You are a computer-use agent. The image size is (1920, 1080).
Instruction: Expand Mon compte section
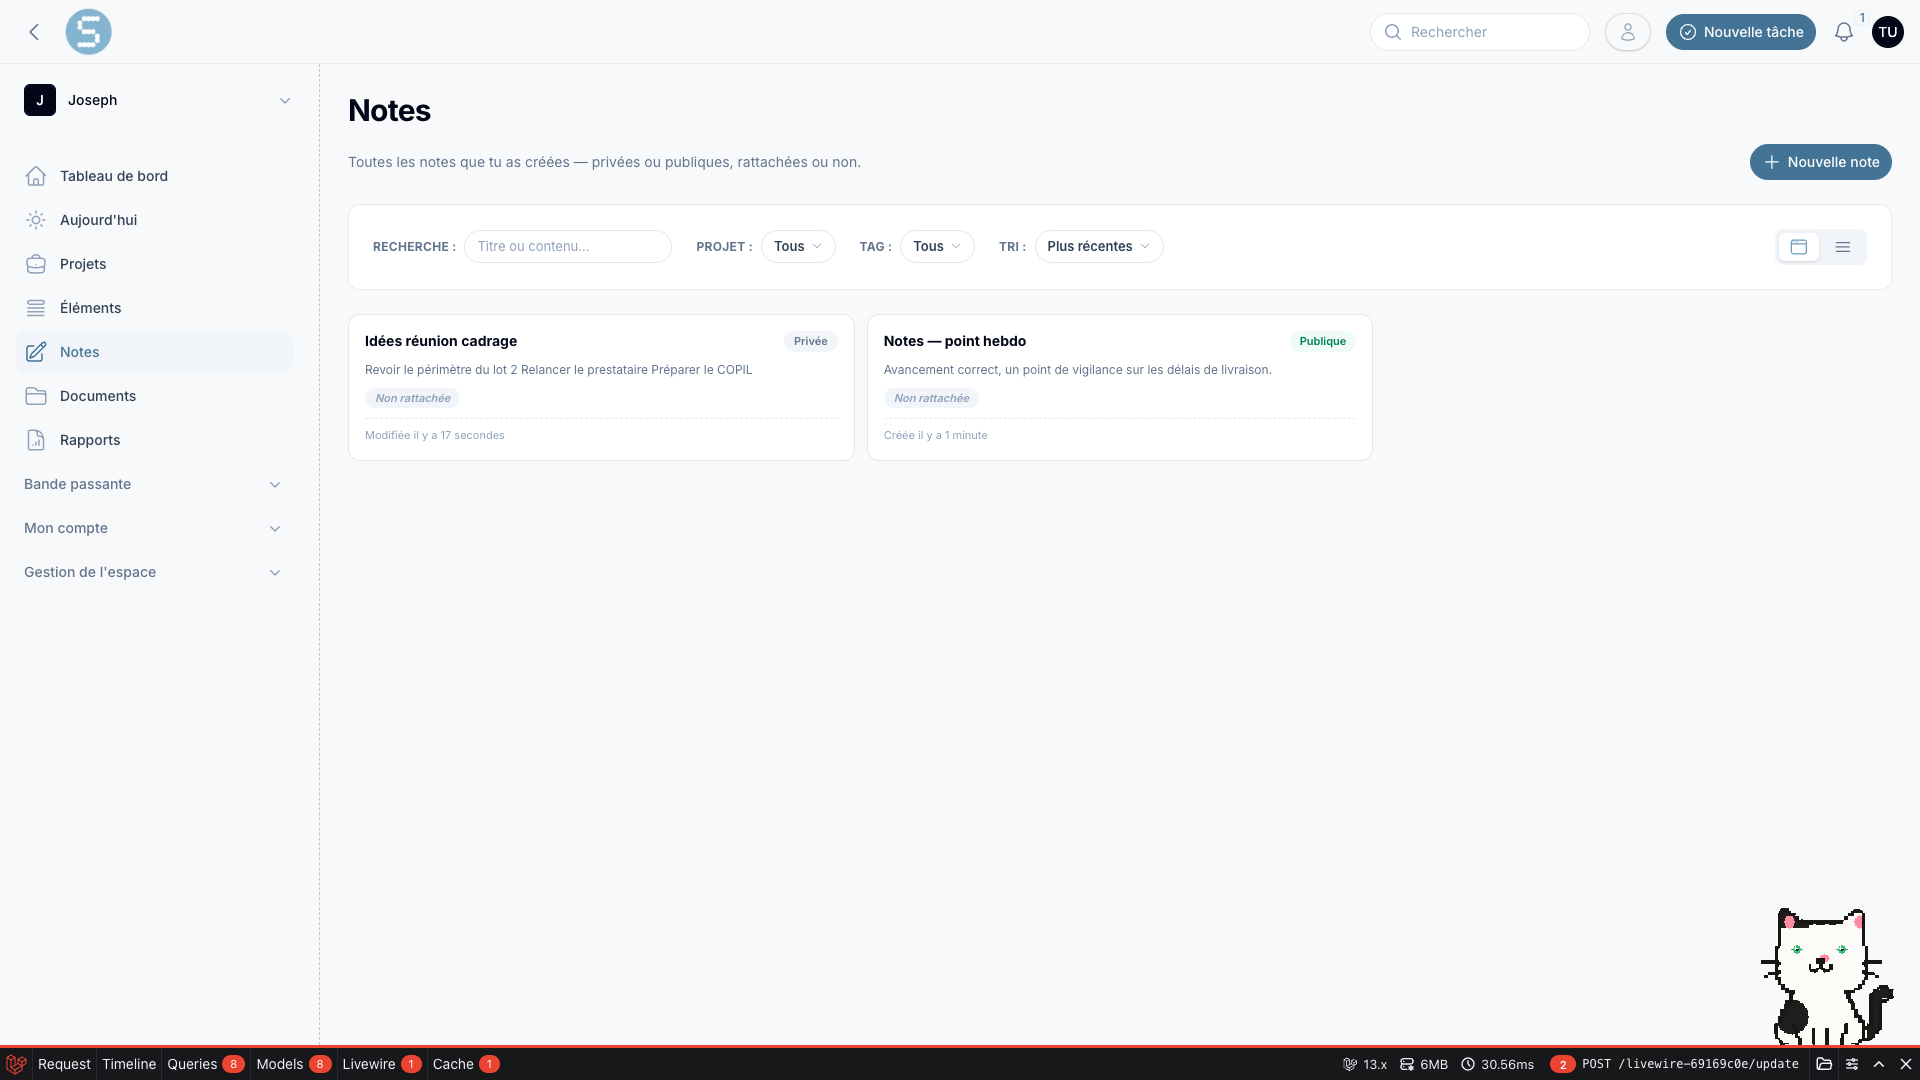pos(154,528)
